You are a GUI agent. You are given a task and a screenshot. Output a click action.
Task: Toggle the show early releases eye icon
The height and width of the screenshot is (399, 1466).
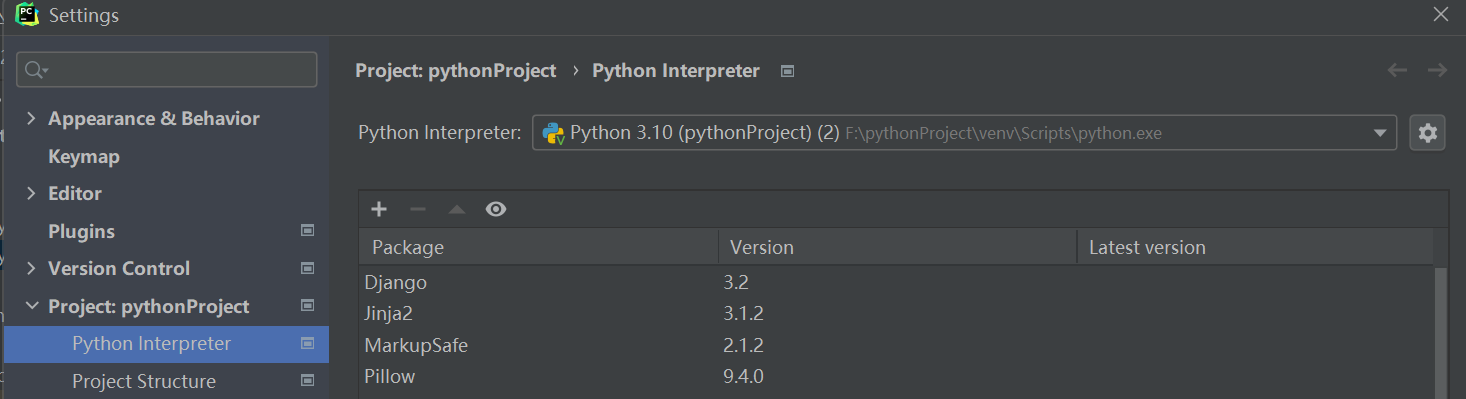[496, 209]
